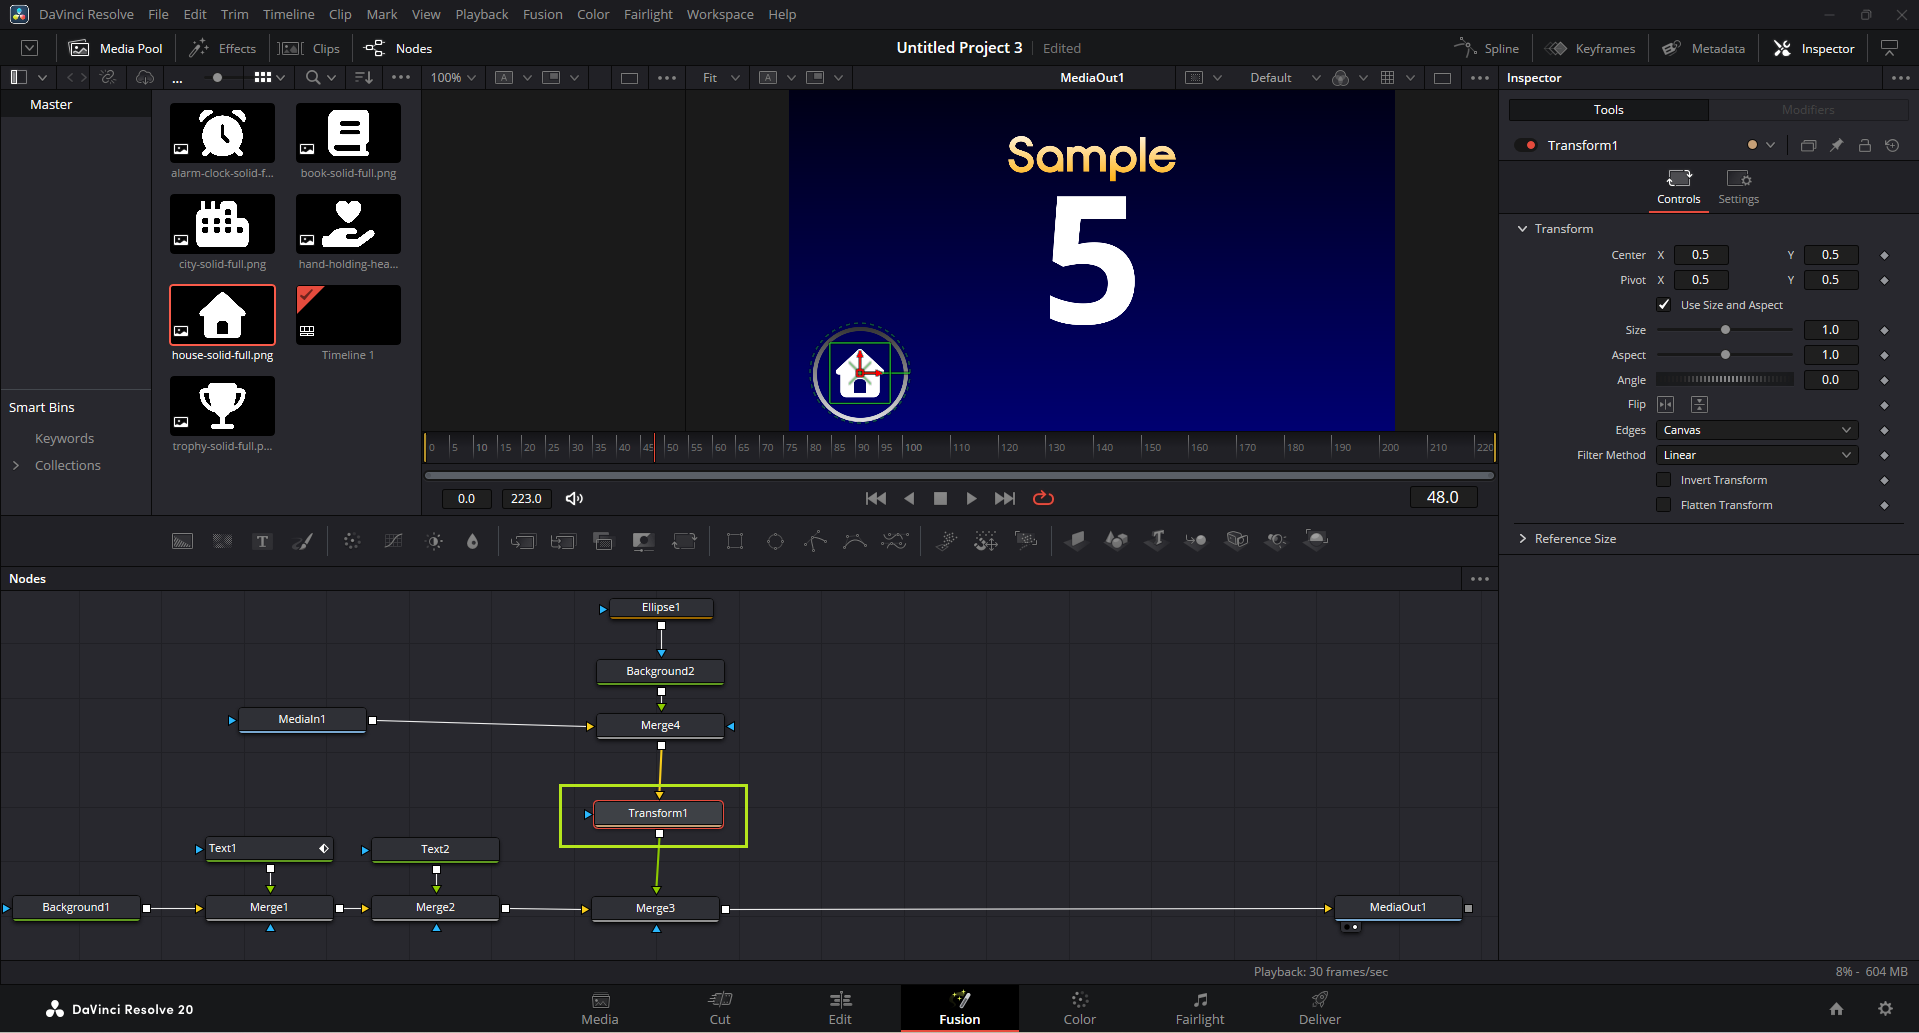Toggle the loop playback button
The height and width of the screenshot is (1033, 1919).
click(1043, 498)
